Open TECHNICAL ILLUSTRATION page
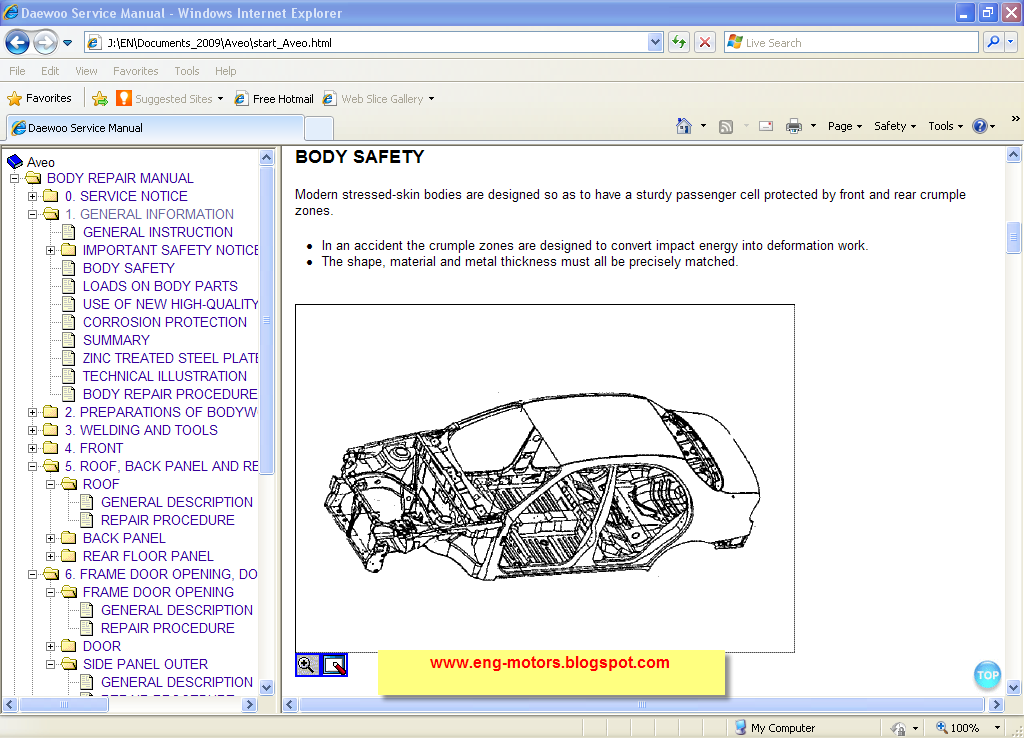The width and height of the screenshot is (1024, 738). coord(165,376)
